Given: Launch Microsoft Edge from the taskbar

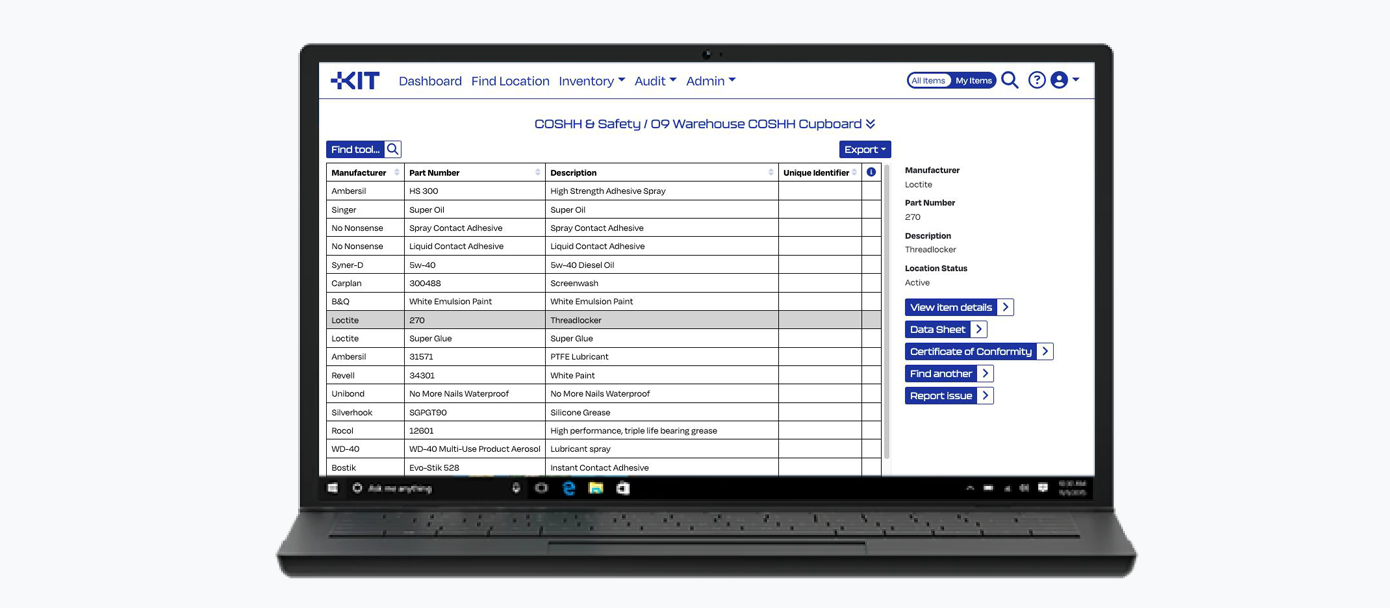Looking at the screenshot, I should [x=569, y=488].
